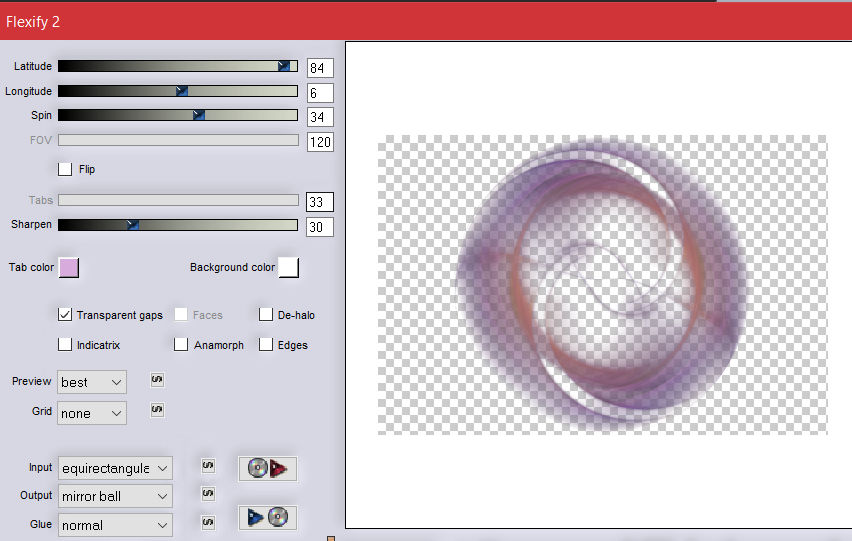Viewport: 852px width, 541px height.
Task: Click the reset icon beside Preview dropdown
Action: (x=157, y=380)
